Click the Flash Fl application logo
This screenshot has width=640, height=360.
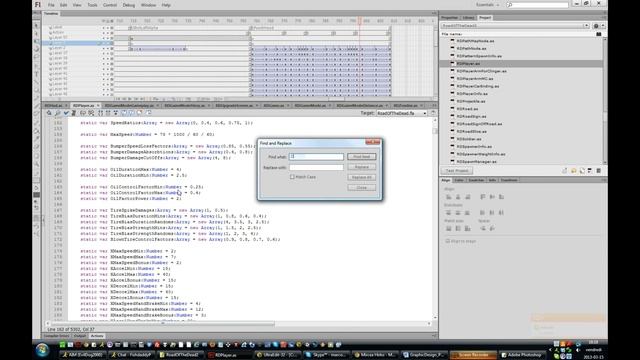(x=38, y=5)
